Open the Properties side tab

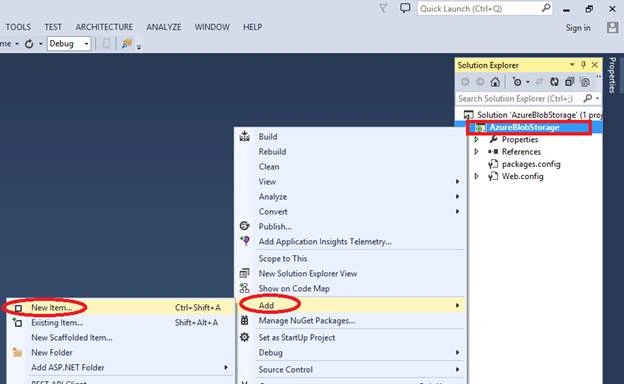(612, 75)
